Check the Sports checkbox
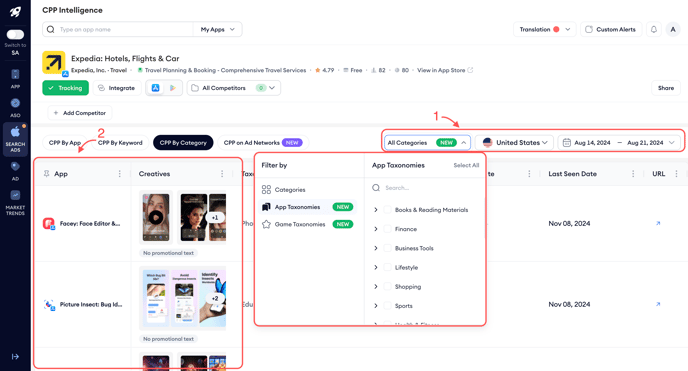Screen dimensions: 688x371 click(387, 306)
